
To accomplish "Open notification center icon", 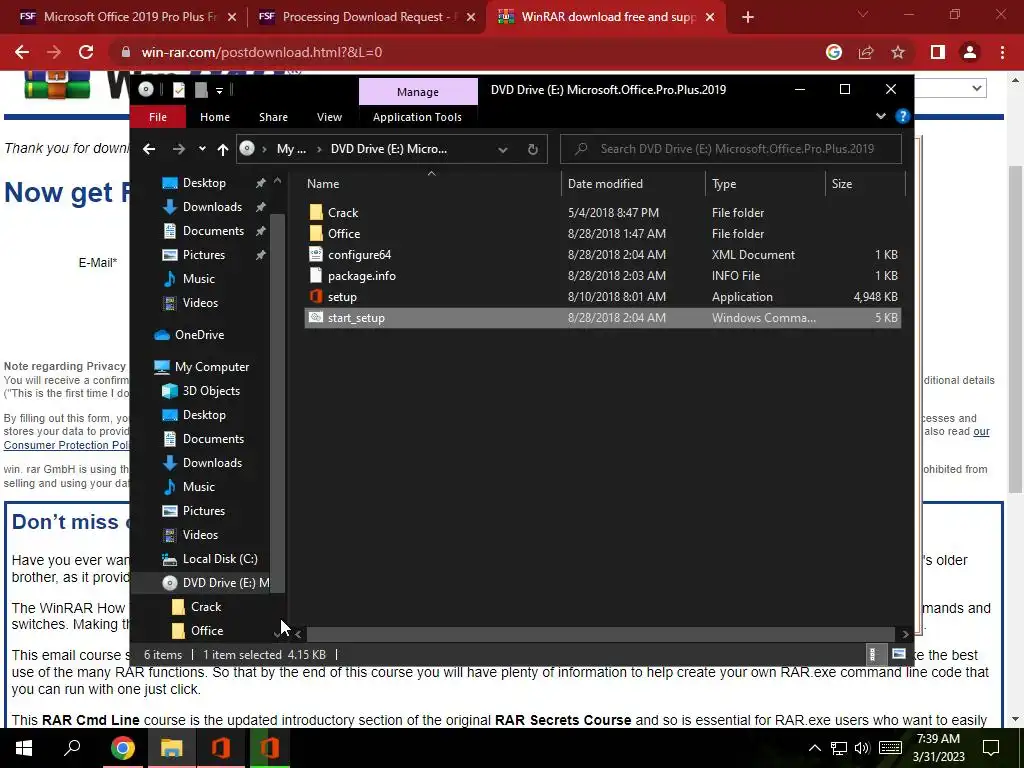I will click(991, 748).
